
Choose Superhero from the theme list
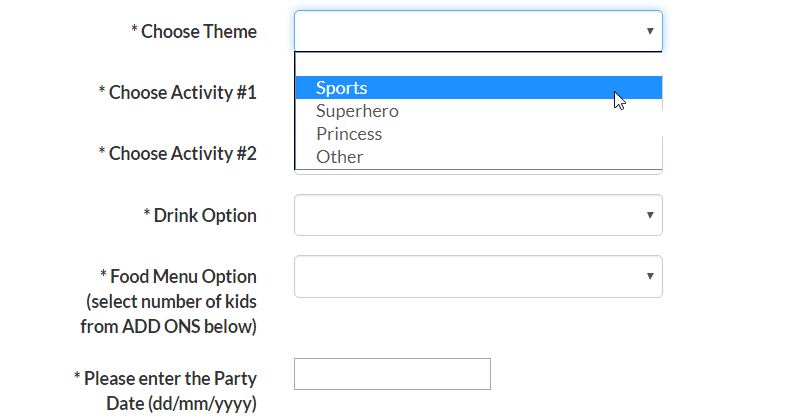pos(478,111)
